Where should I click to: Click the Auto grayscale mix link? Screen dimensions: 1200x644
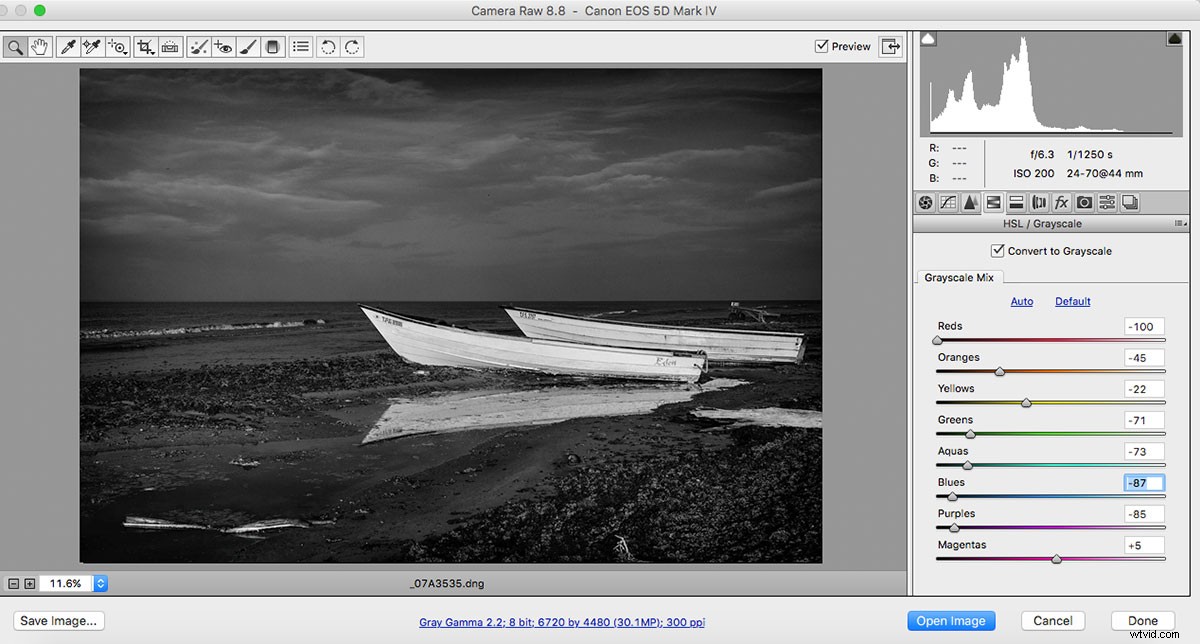1022,301
